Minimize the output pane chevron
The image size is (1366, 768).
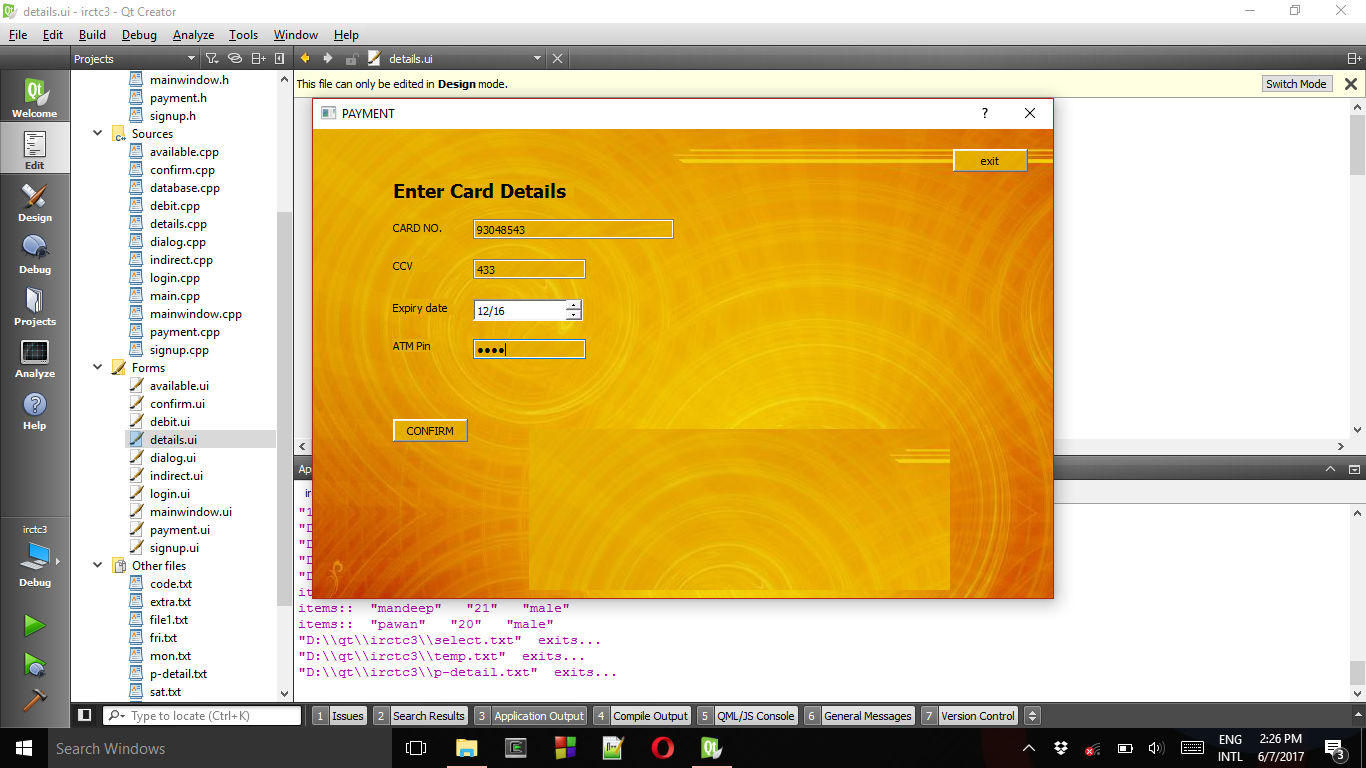coord(1330,469)
